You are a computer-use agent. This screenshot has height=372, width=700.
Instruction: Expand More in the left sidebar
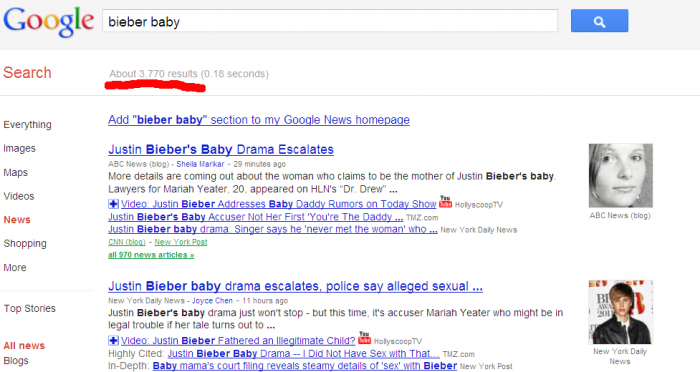[x=15, y=268]
